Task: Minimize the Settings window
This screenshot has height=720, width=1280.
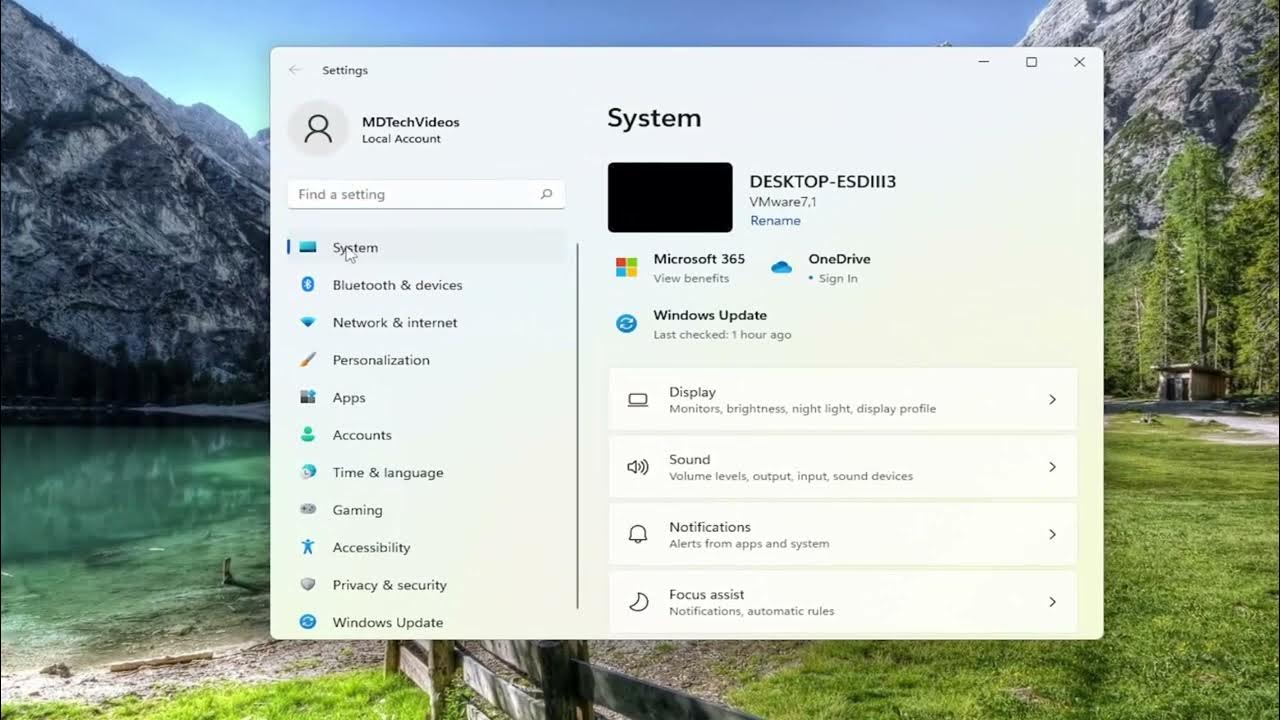Action: pyautogui.click(x=984, y=62)
